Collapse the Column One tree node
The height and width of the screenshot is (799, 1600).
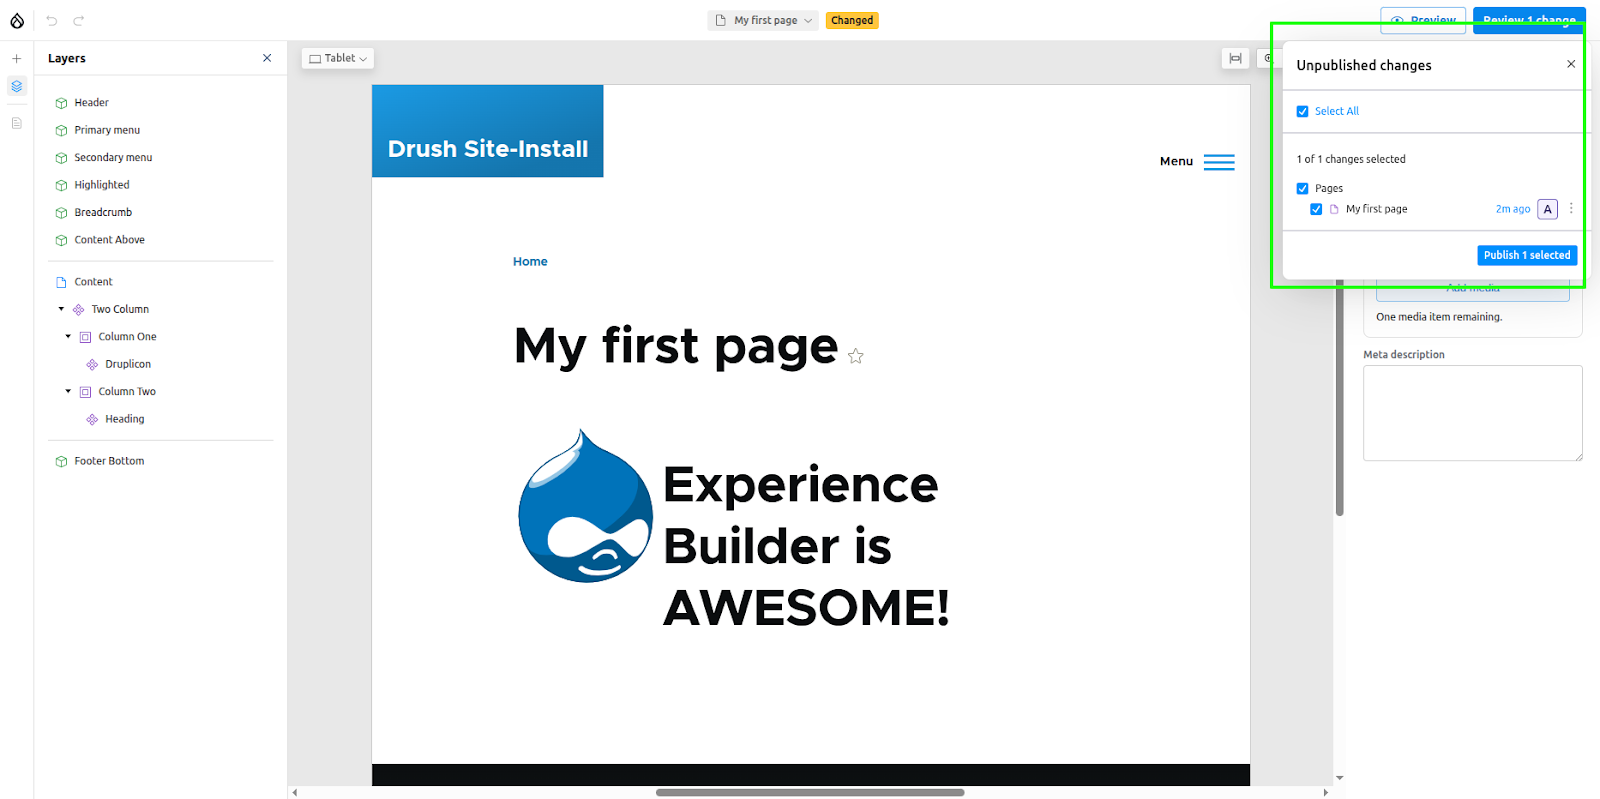coord(68,337)
